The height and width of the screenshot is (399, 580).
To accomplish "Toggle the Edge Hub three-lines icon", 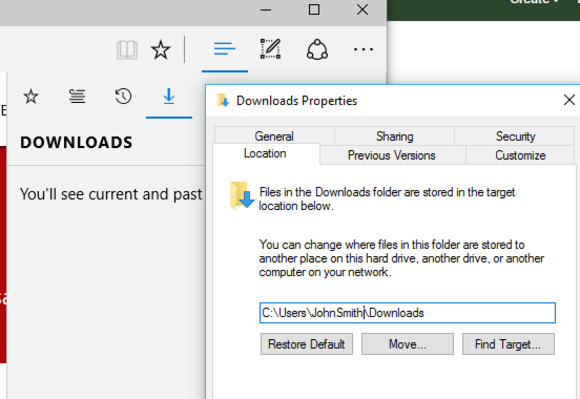I will (x=225, y=49).
